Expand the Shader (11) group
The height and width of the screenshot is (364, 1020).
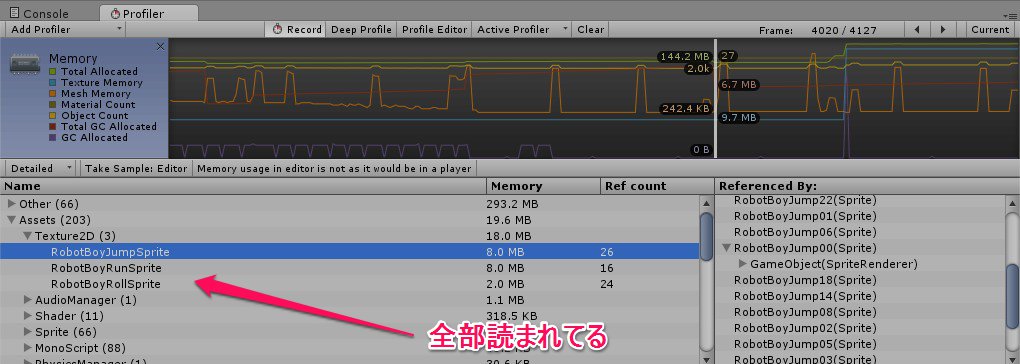click(x=28, y=316)
